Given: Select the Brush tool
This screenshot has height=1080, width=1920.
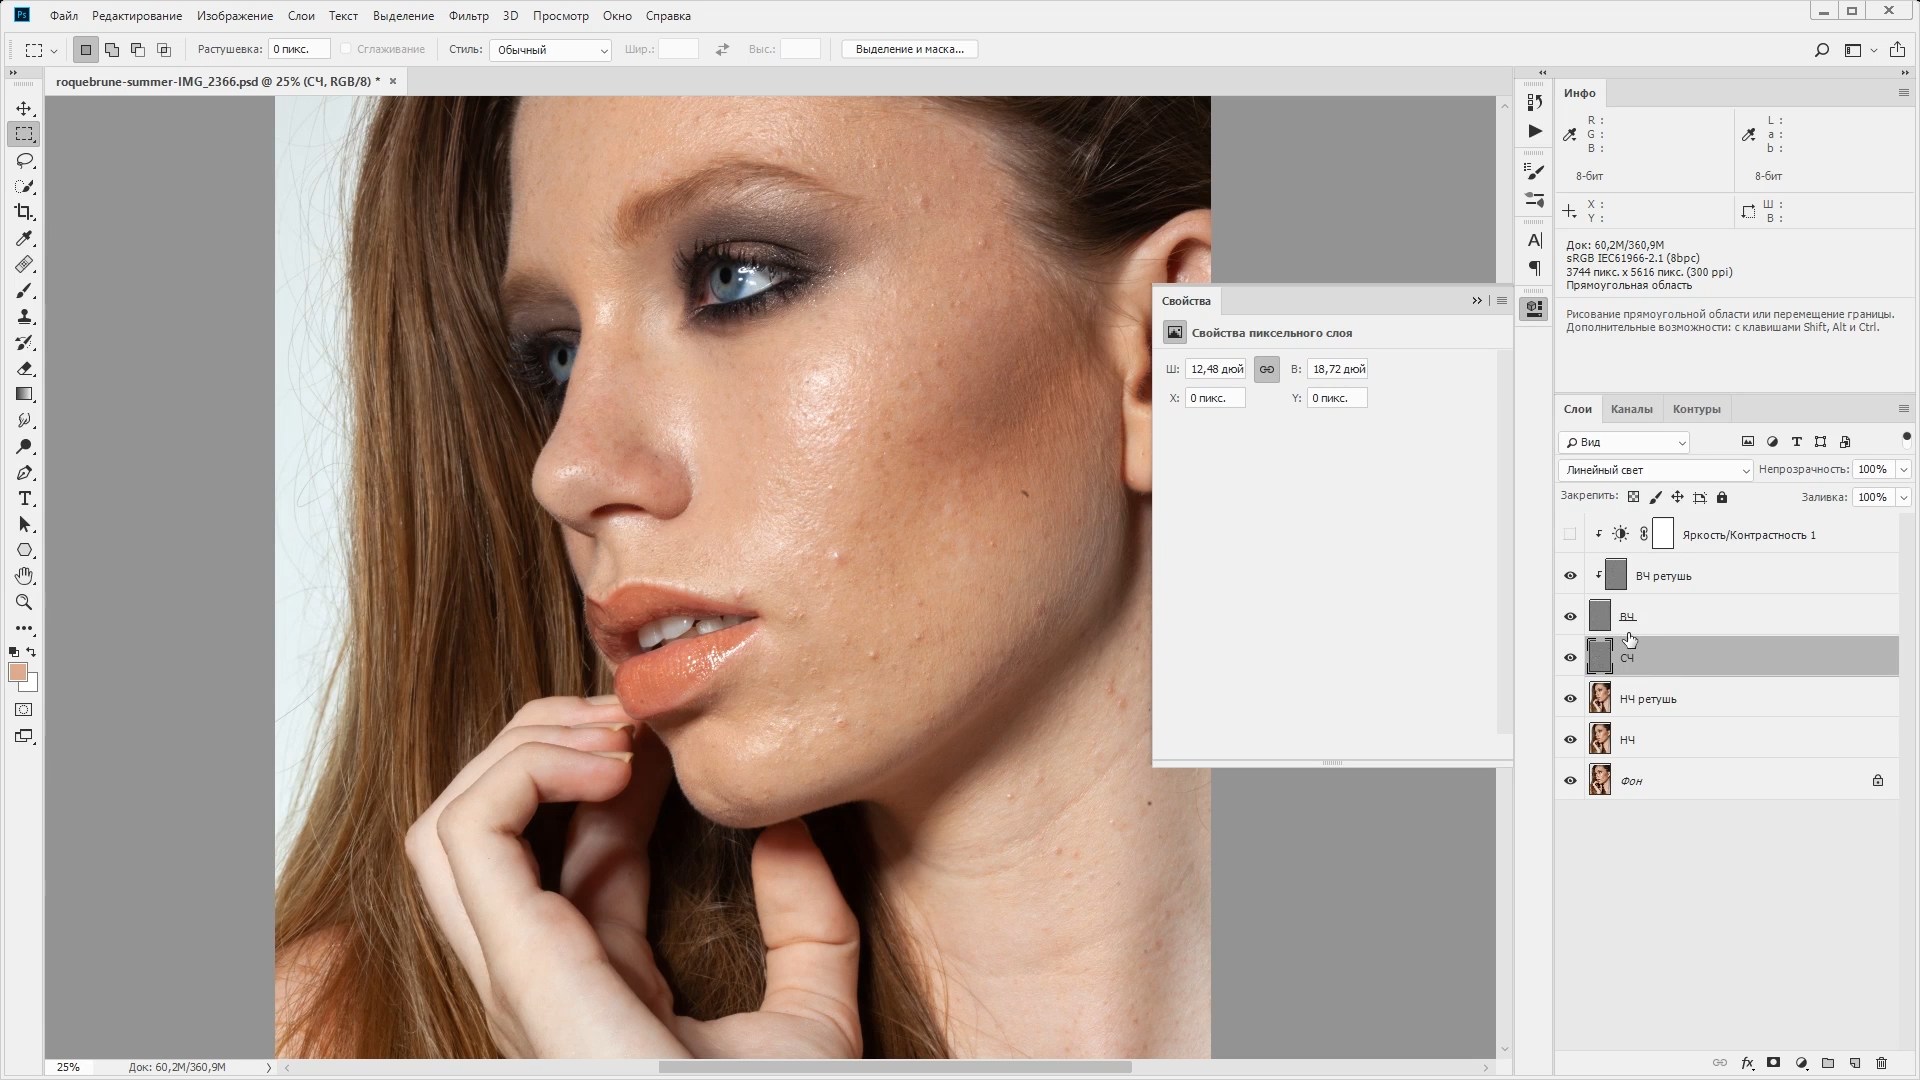Looking at the screenshot, I should click(24, 290).
